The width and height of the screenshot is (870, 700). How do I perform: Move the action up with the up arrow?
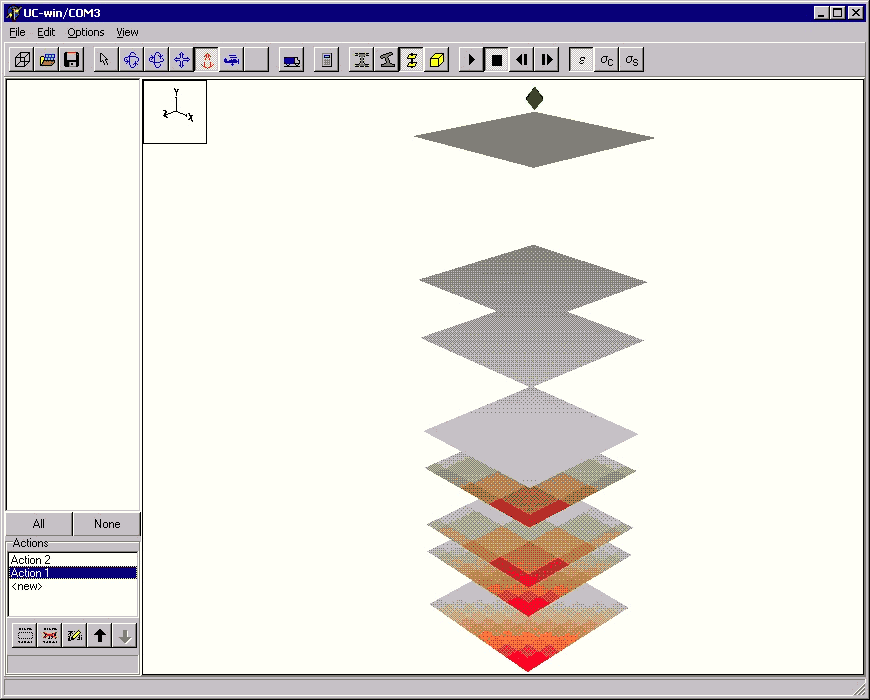[x=99, y=635]
